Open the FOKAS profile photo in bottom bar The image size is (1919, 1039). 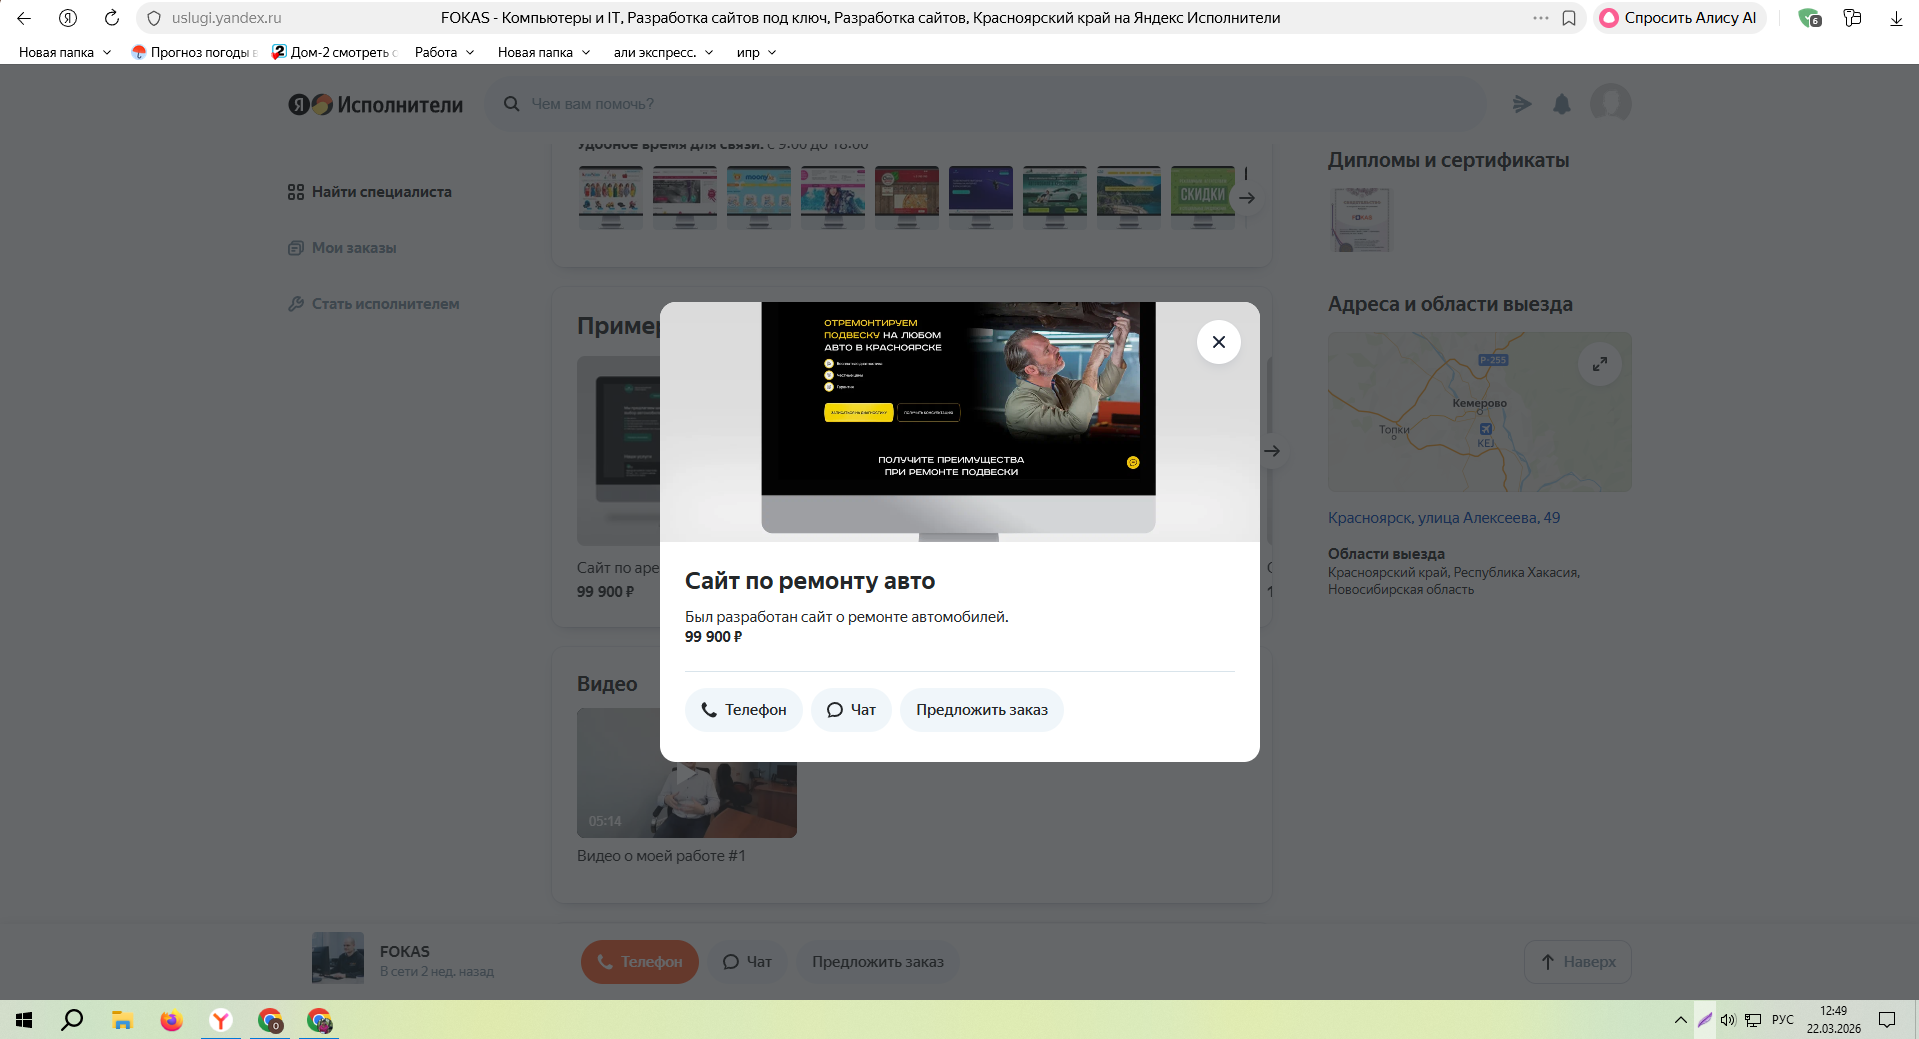pyautogui.click(x=338, y=958)
